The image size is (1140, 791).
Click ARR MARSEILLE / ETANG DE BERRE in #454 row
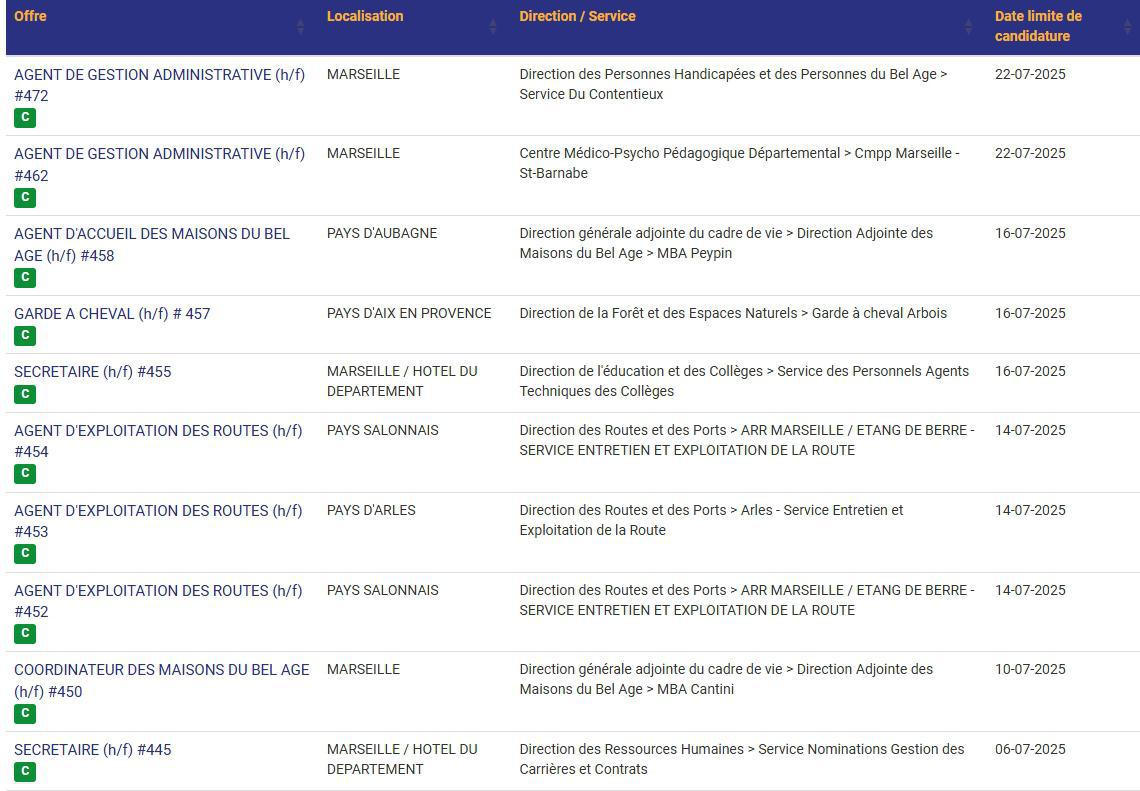point(854,430)
